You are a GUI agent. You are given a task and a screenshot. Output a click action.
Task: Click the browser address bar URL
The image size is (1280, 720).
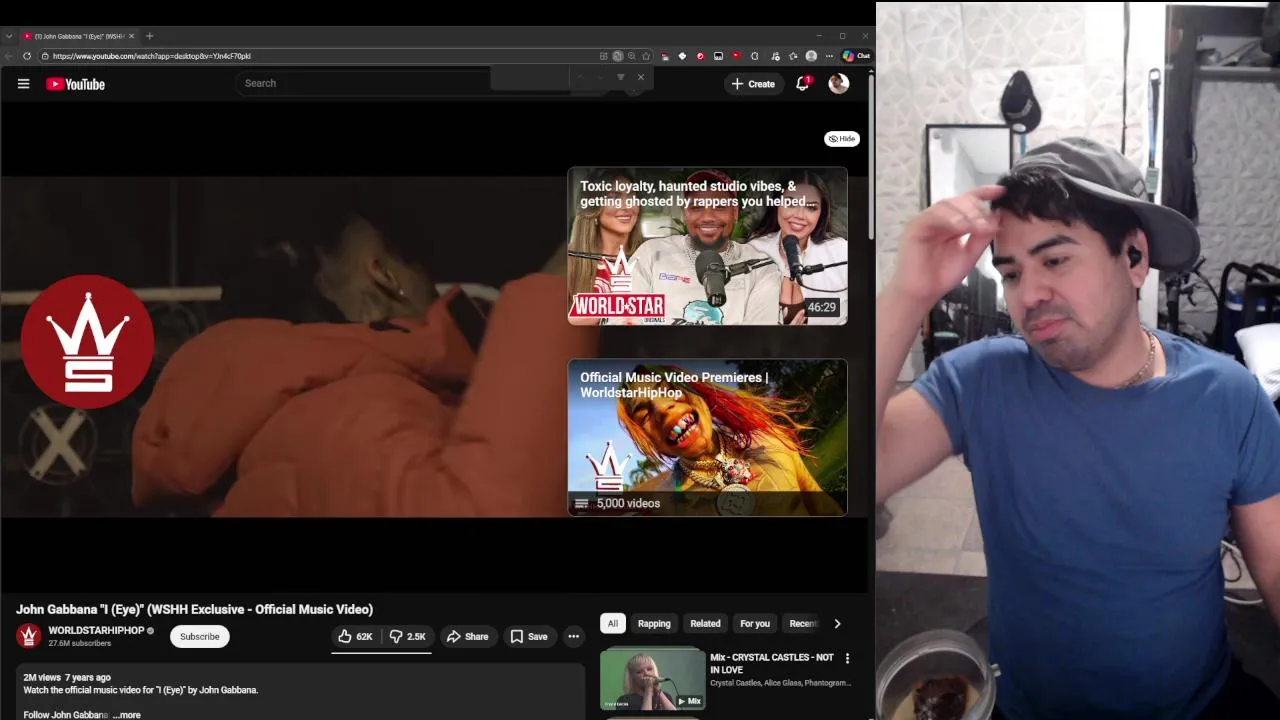[x=152, y=56]
